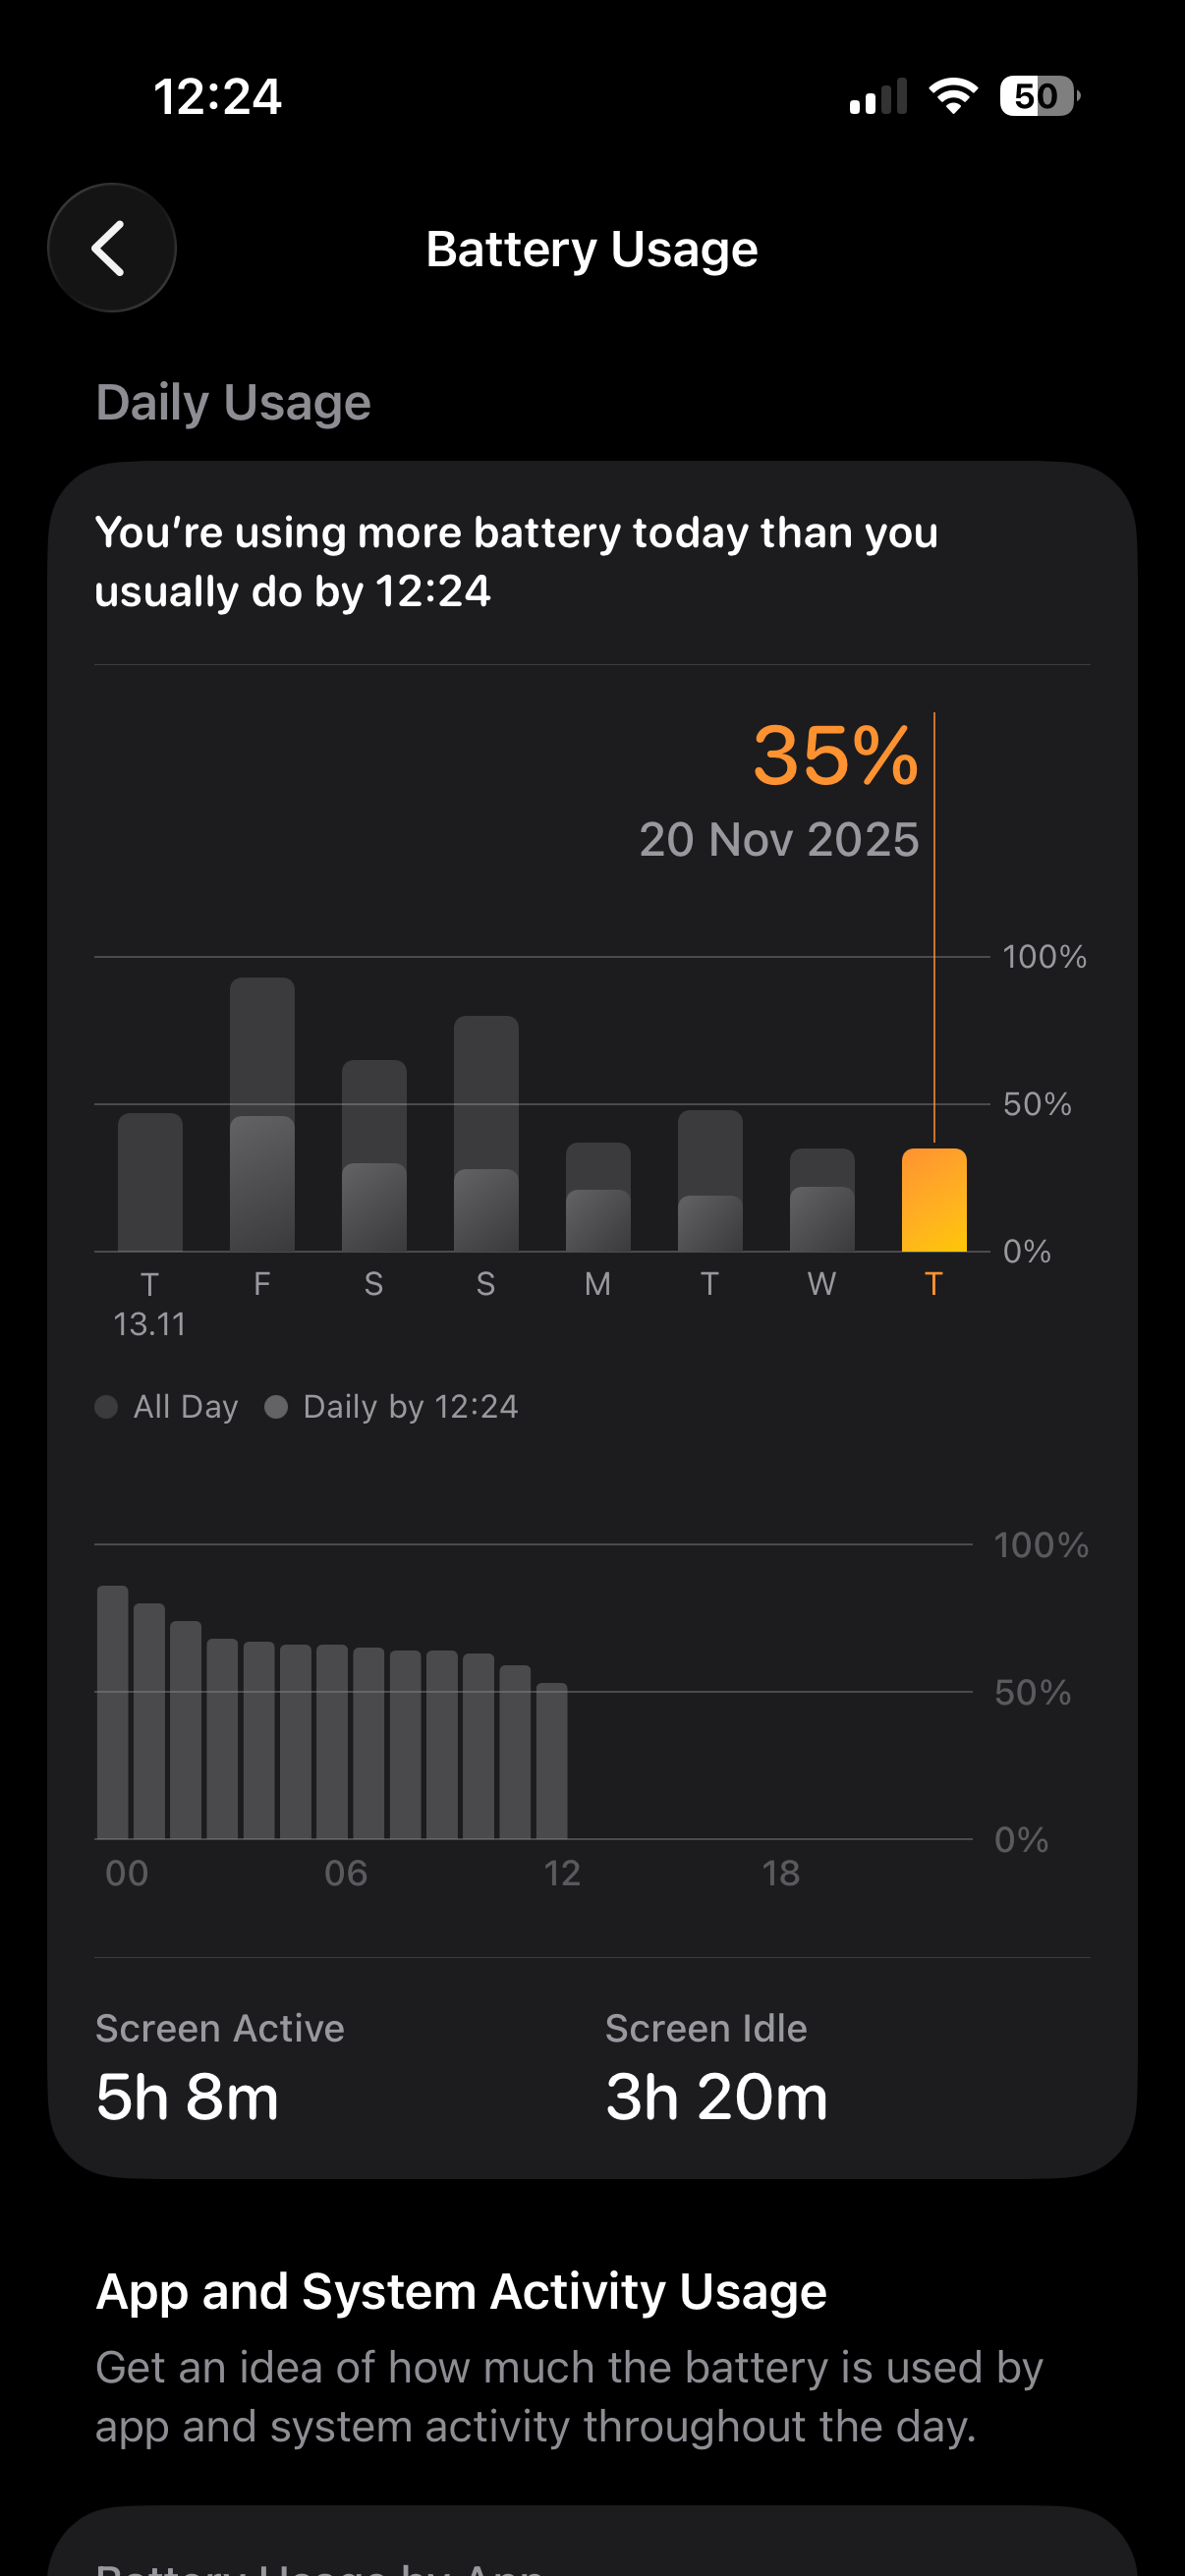Tap the Wi-Fi status icon
The width and height of the screenshot is (1185, 2576).
tap(952, 96)
